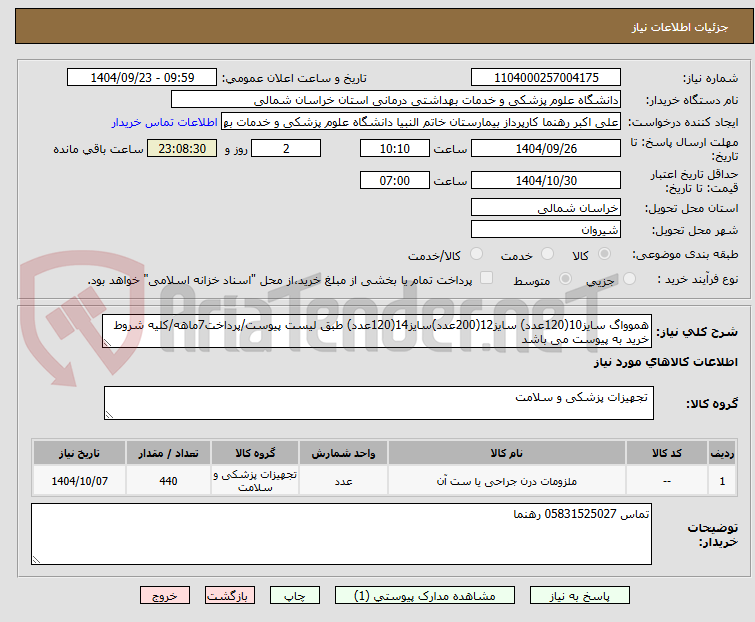Click the کد کالا column header
This screenshot has width=755, height=622.
[667, 453]
